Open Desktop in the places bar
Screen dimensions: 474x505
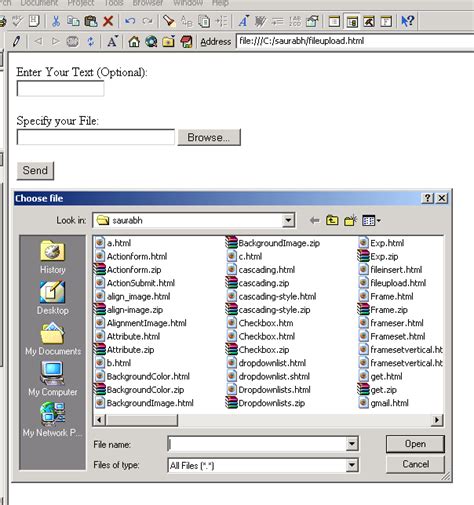(x=53, y=298)
